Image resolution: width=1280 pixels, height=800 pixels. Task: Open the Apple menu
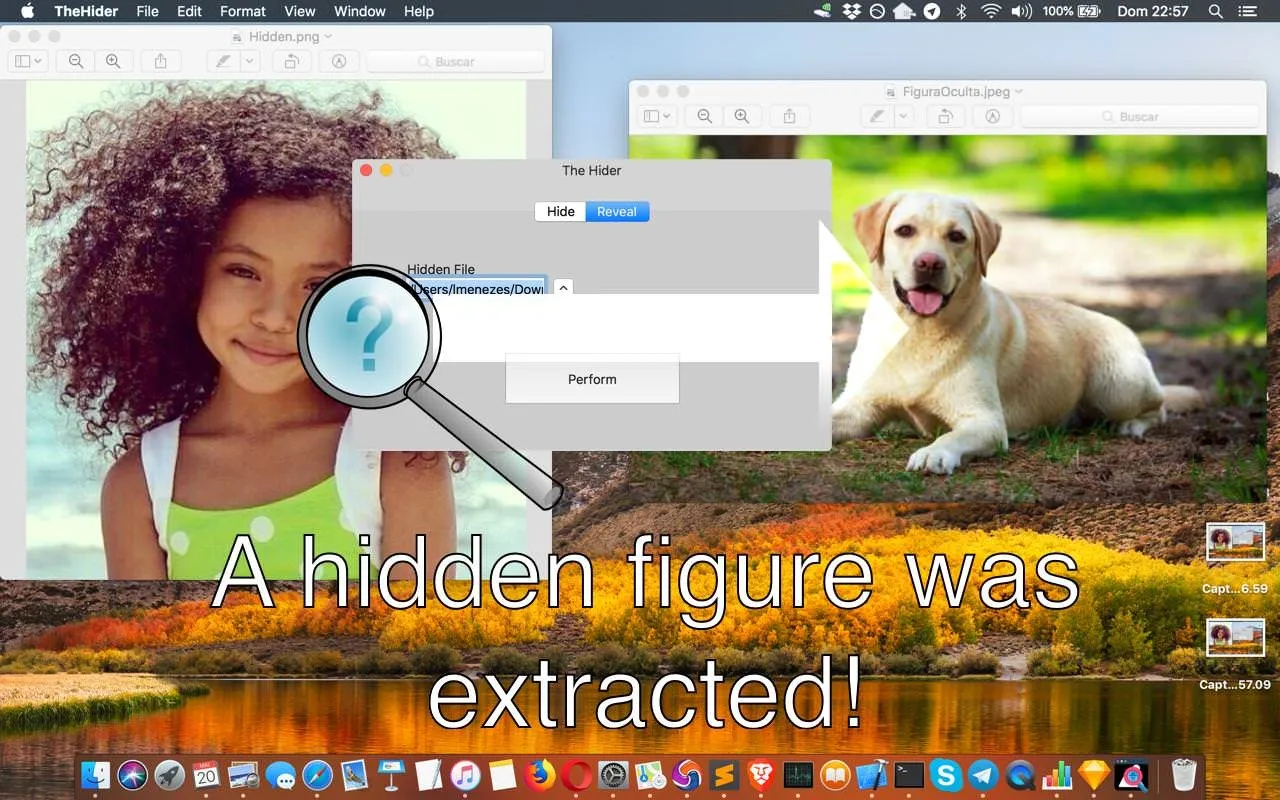[27, 11]
